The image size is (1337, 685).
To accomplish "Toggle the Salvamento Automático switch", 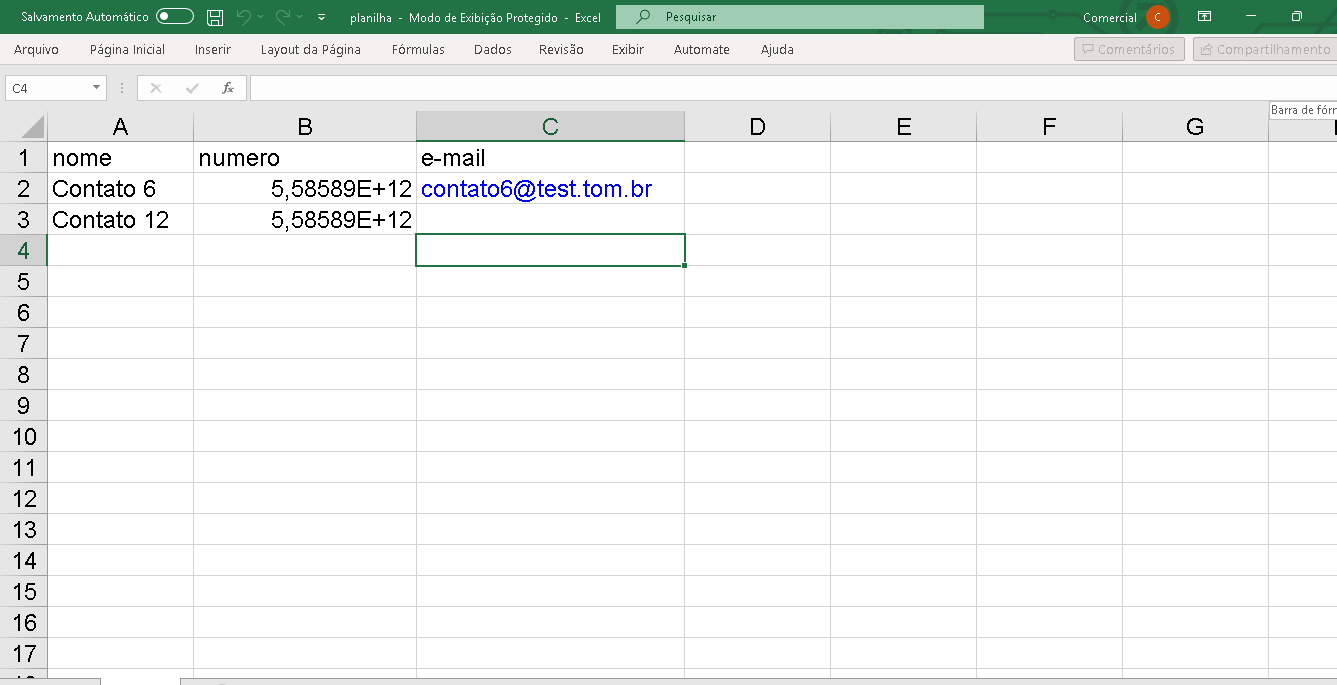I will pyautogui.click(x=175, y=17).
